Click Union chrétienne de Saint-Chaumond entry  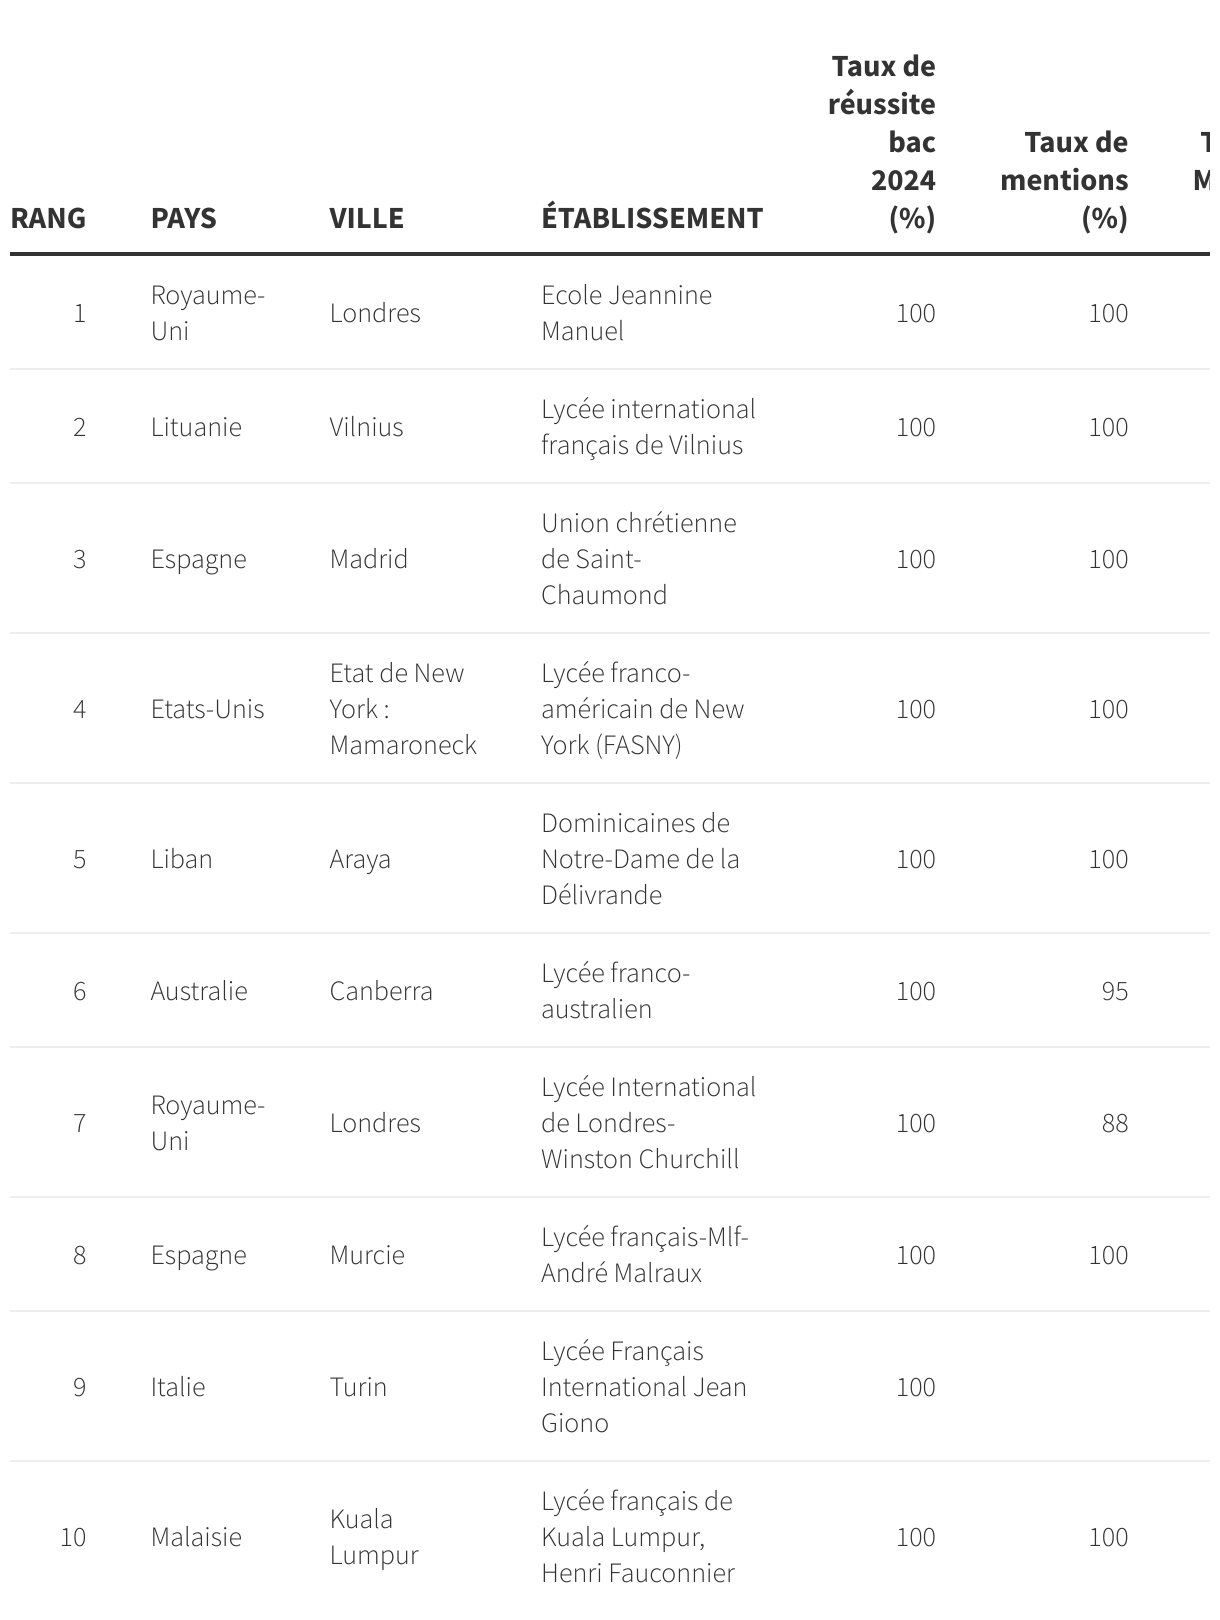(639, 559)
